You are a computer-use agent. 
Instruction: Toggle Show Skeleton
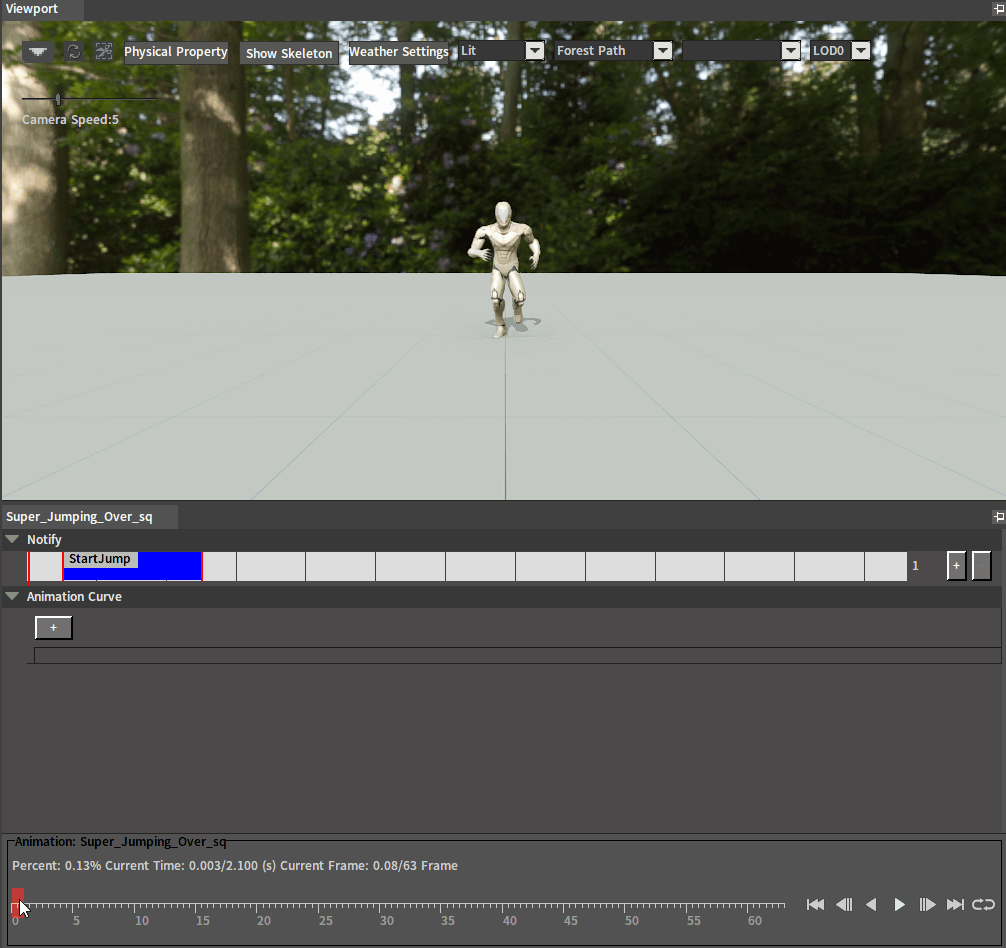pyautogui.click(x=289, y=53)
